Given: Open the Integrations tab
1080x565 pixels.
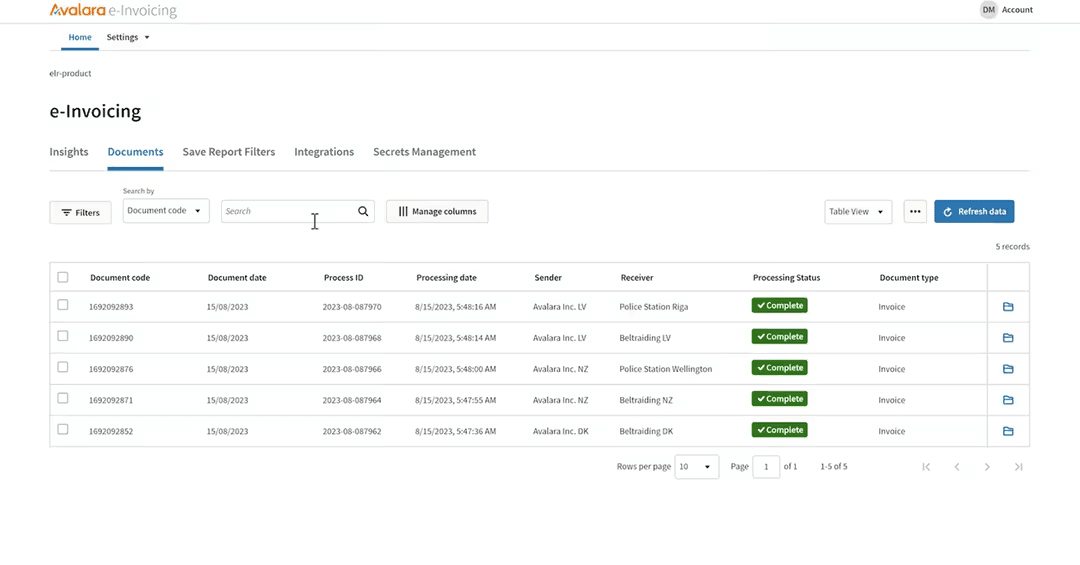Looking at the screenshot, I should [x=324, y=152].
